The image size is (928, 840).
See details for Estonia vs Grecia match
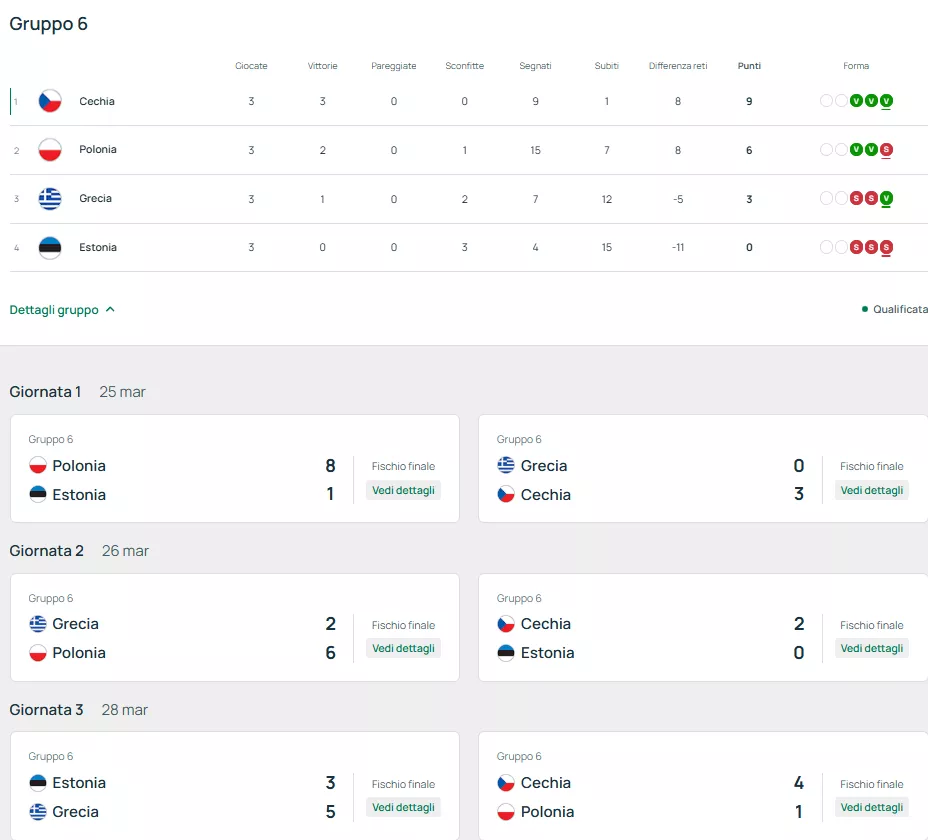click(403, 807)
